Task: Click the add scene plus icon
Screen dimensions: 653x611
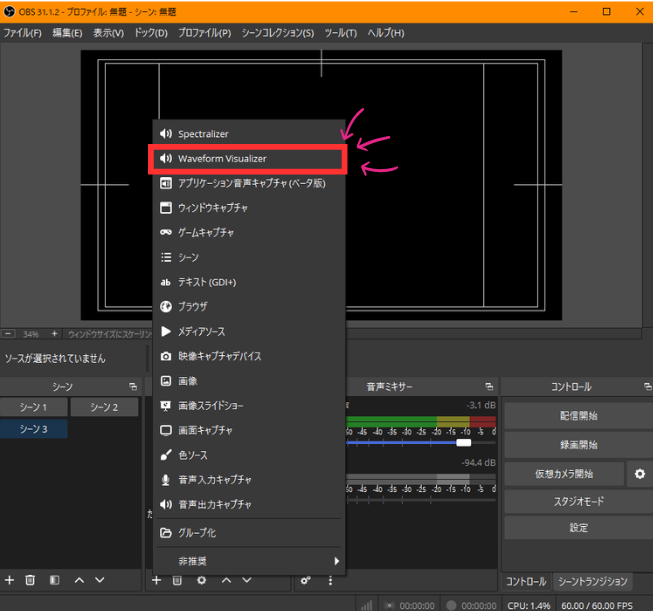Action: click(10, 580)
